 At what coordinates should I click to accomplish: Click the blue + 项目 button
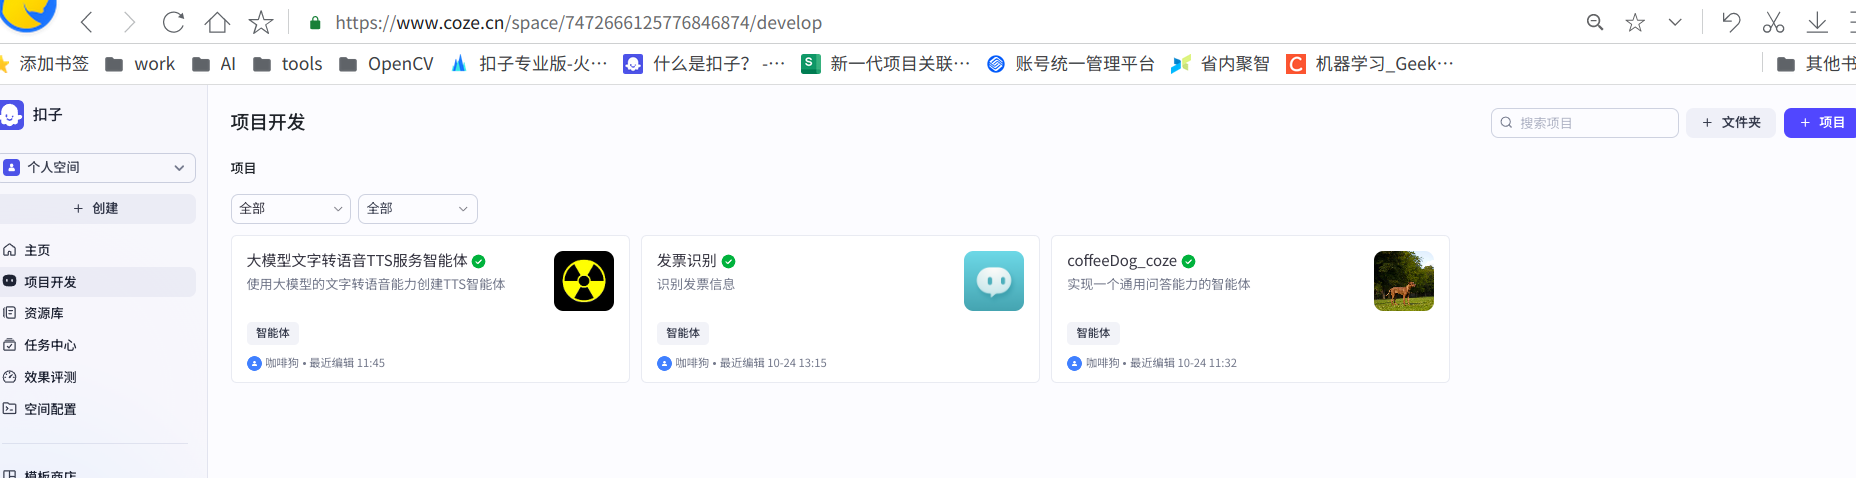(x=1821, y=123)
